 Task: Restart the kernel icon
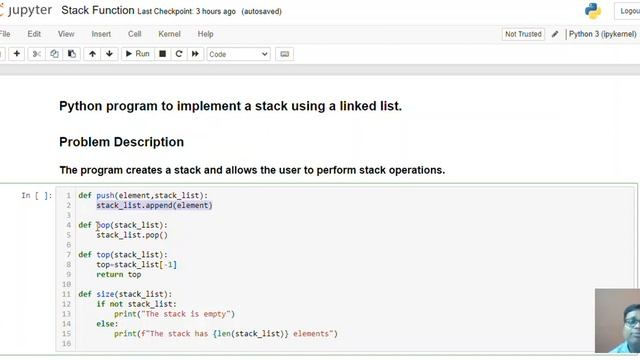(179, 54)
